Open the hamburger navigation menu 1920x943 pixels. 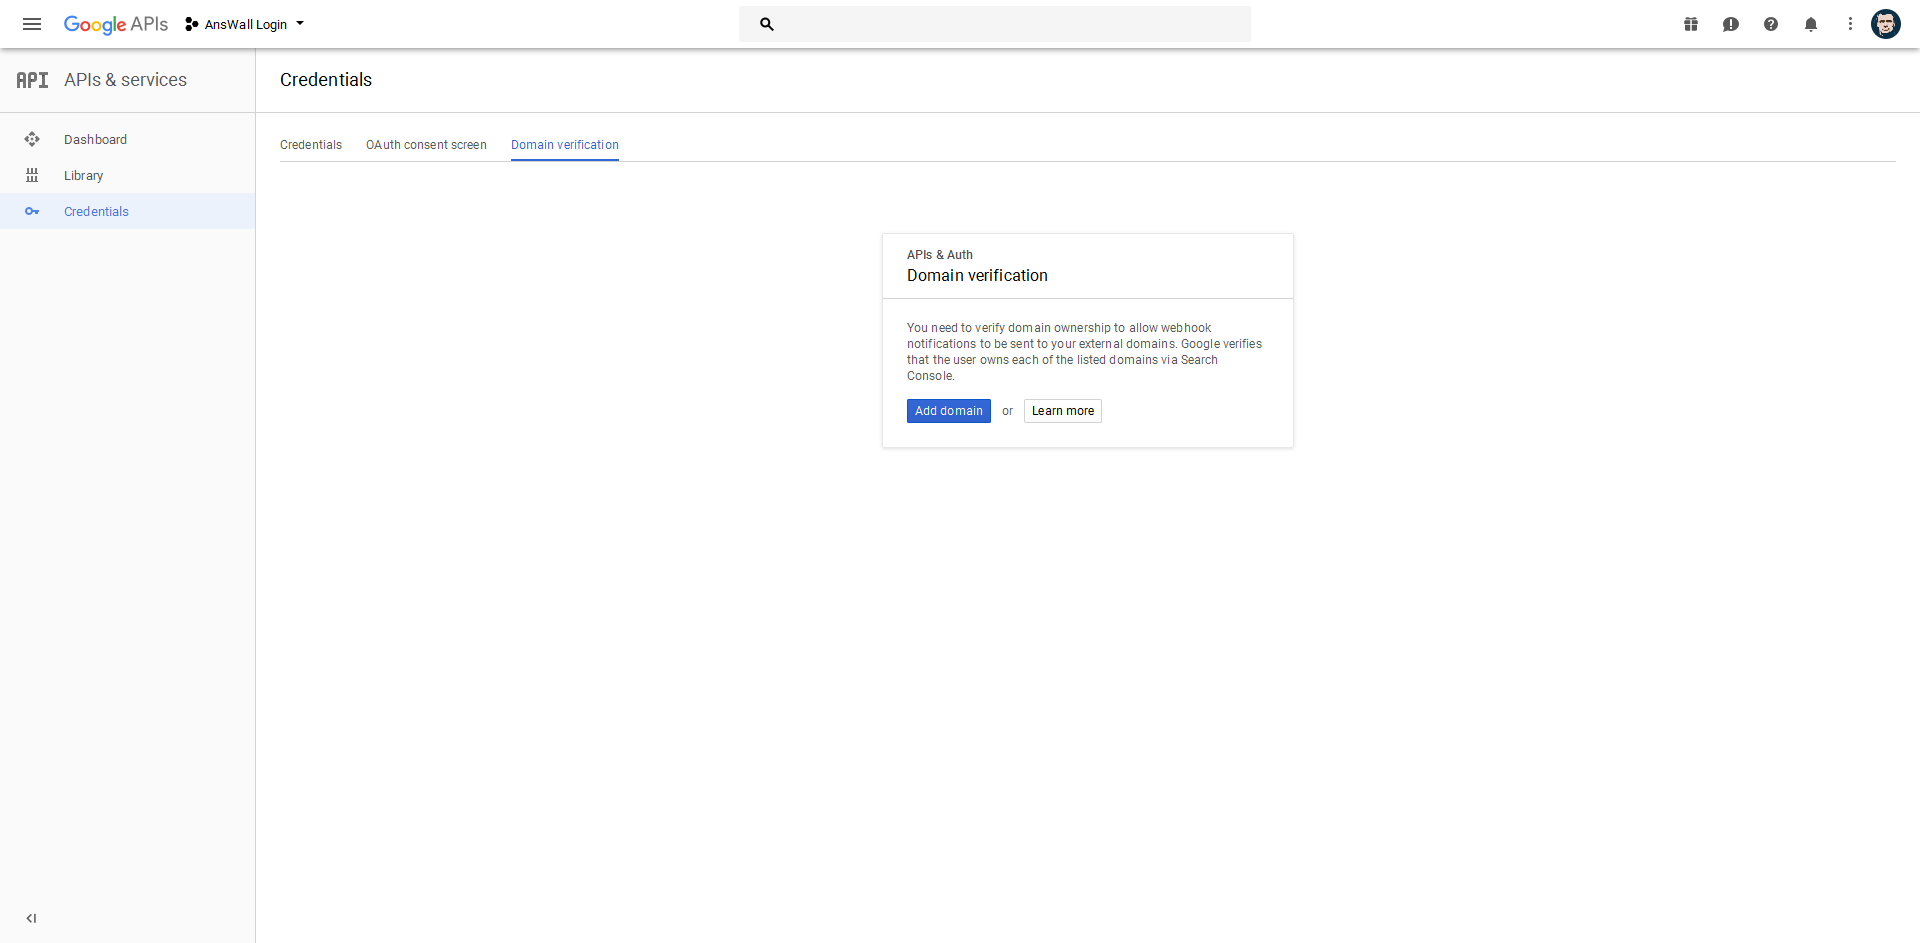[x=32, y=24]
